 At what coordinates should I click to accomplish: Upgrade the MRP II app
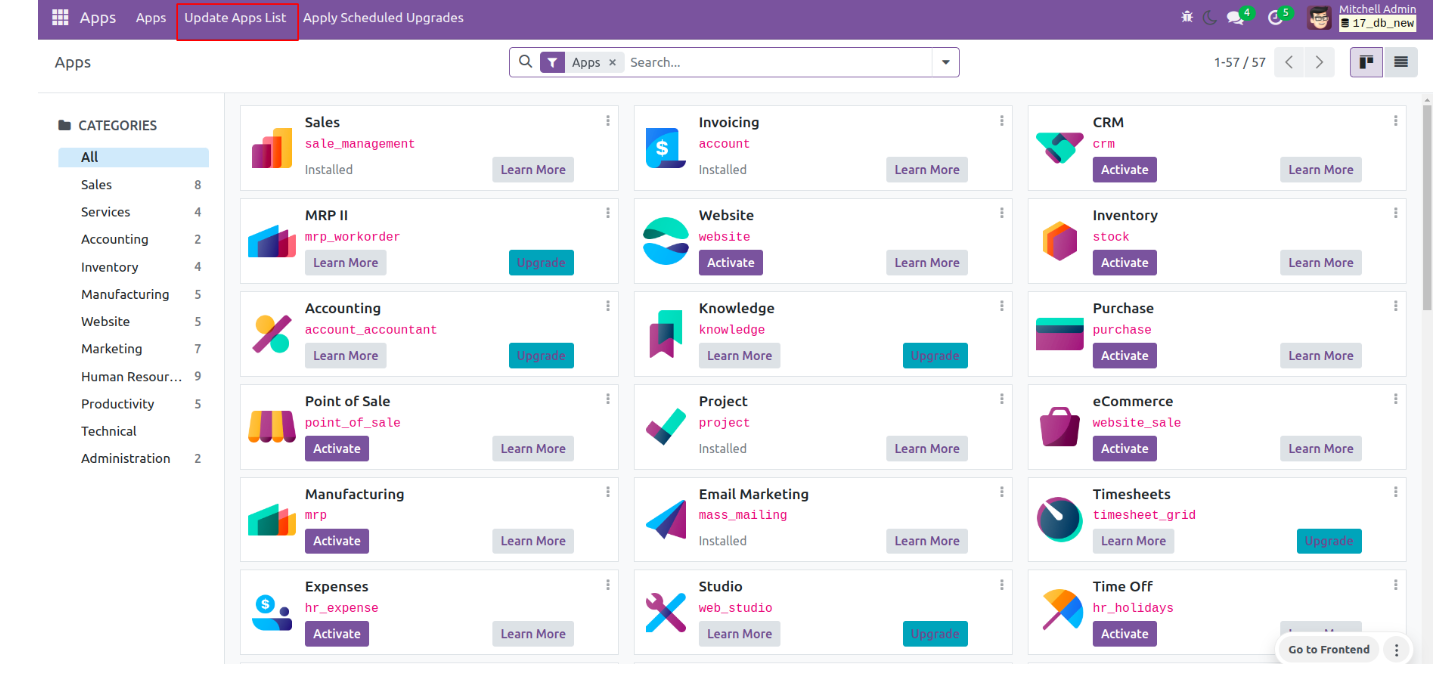(541, 263)
